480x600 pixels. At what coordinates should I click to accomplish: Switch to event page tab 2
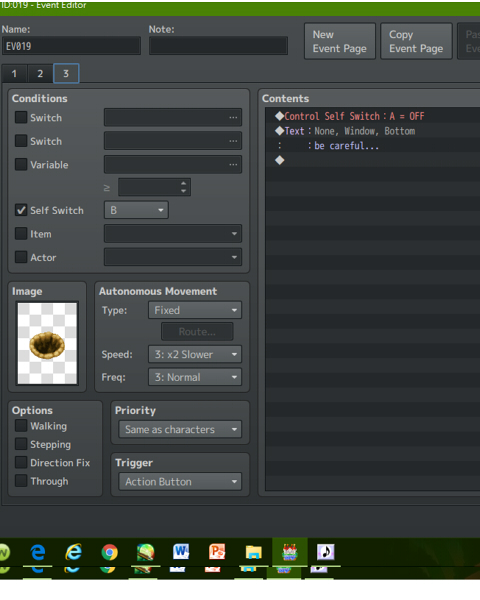click(x=40, y=73)
